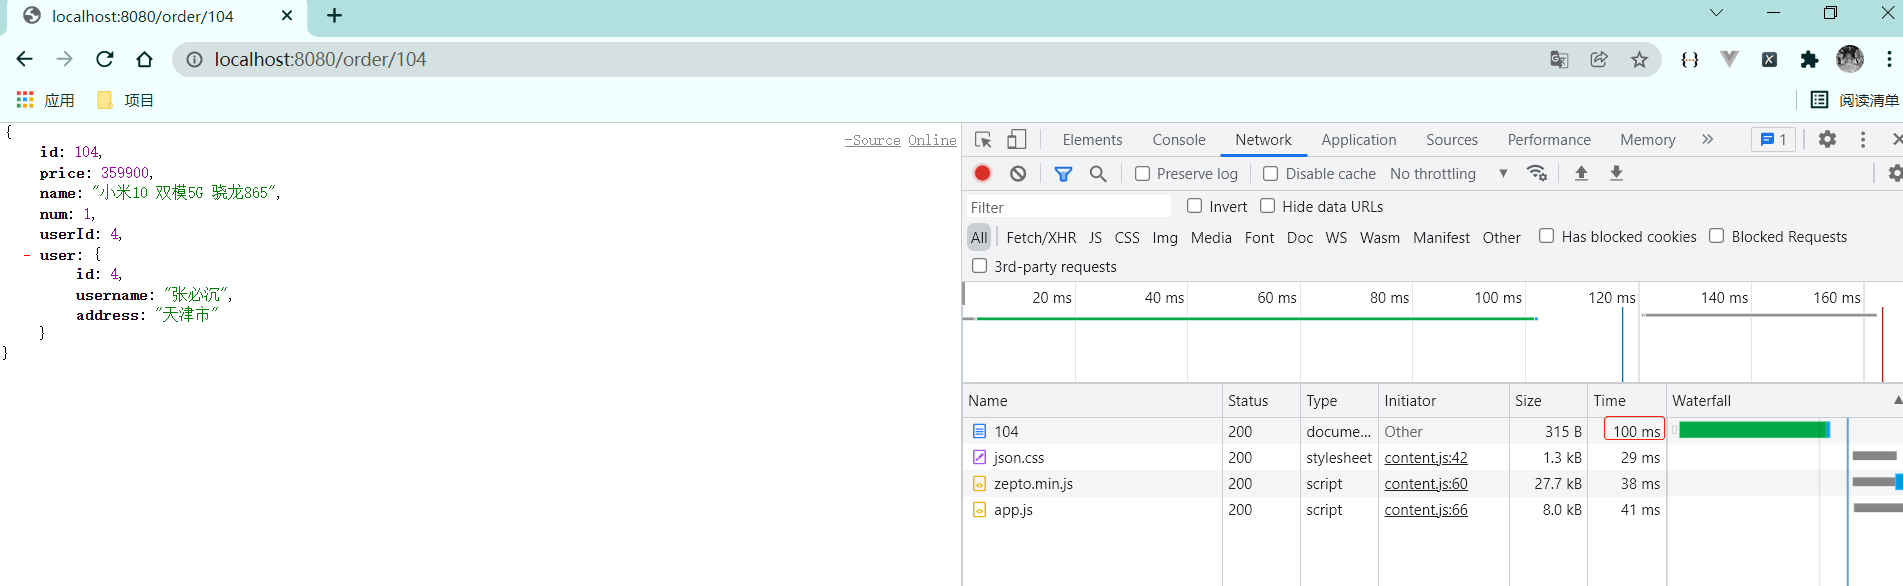This screenshot has height=586, width=1903.
Task: Switch to the Memory tab
Action: [x=1648, y=140]
